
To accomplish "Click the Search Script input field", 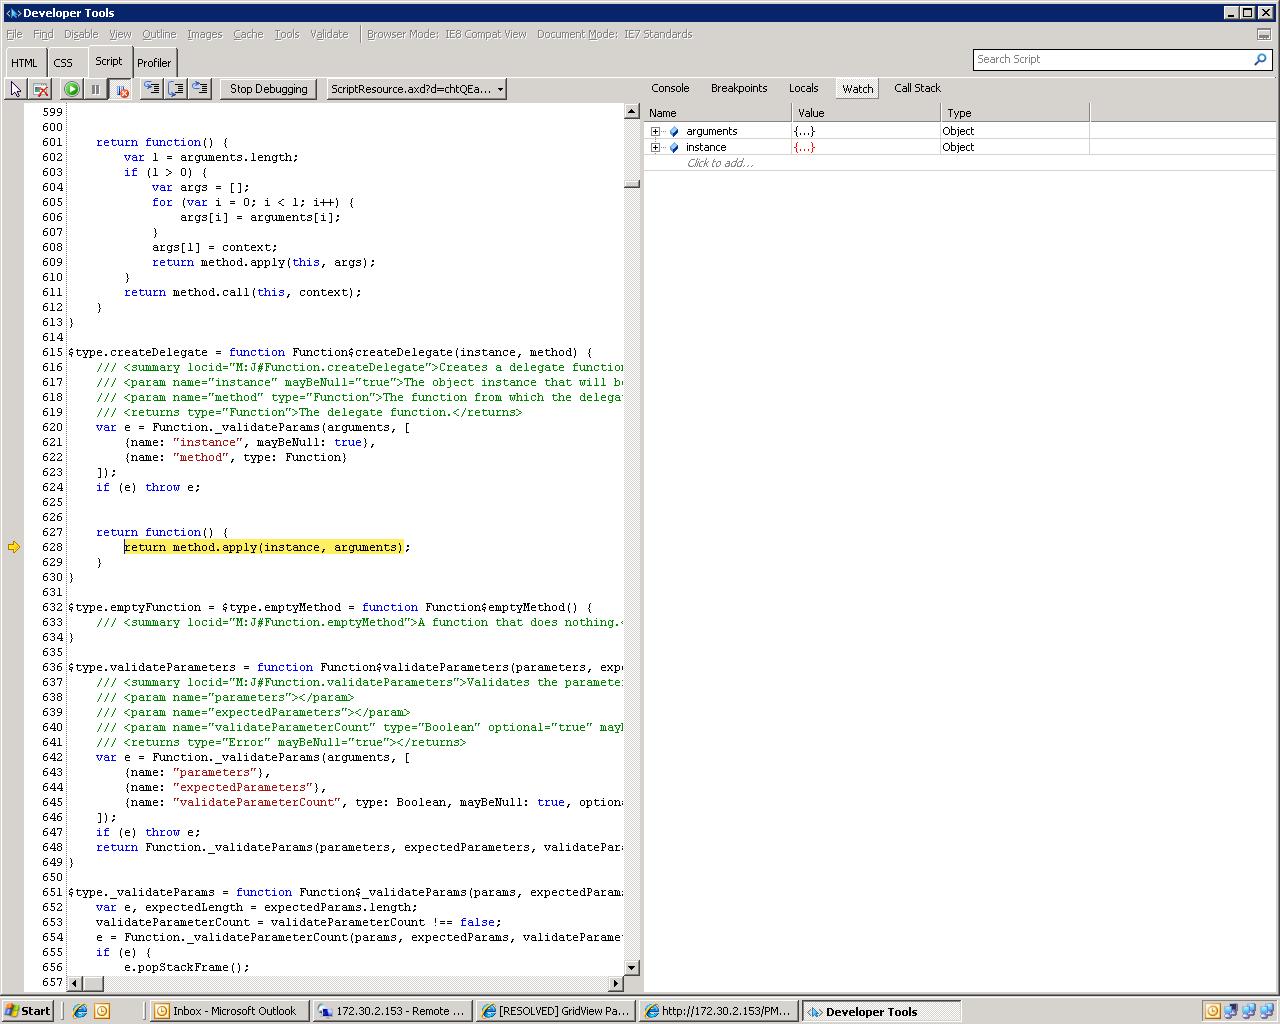I will (x=1110, y=59).
